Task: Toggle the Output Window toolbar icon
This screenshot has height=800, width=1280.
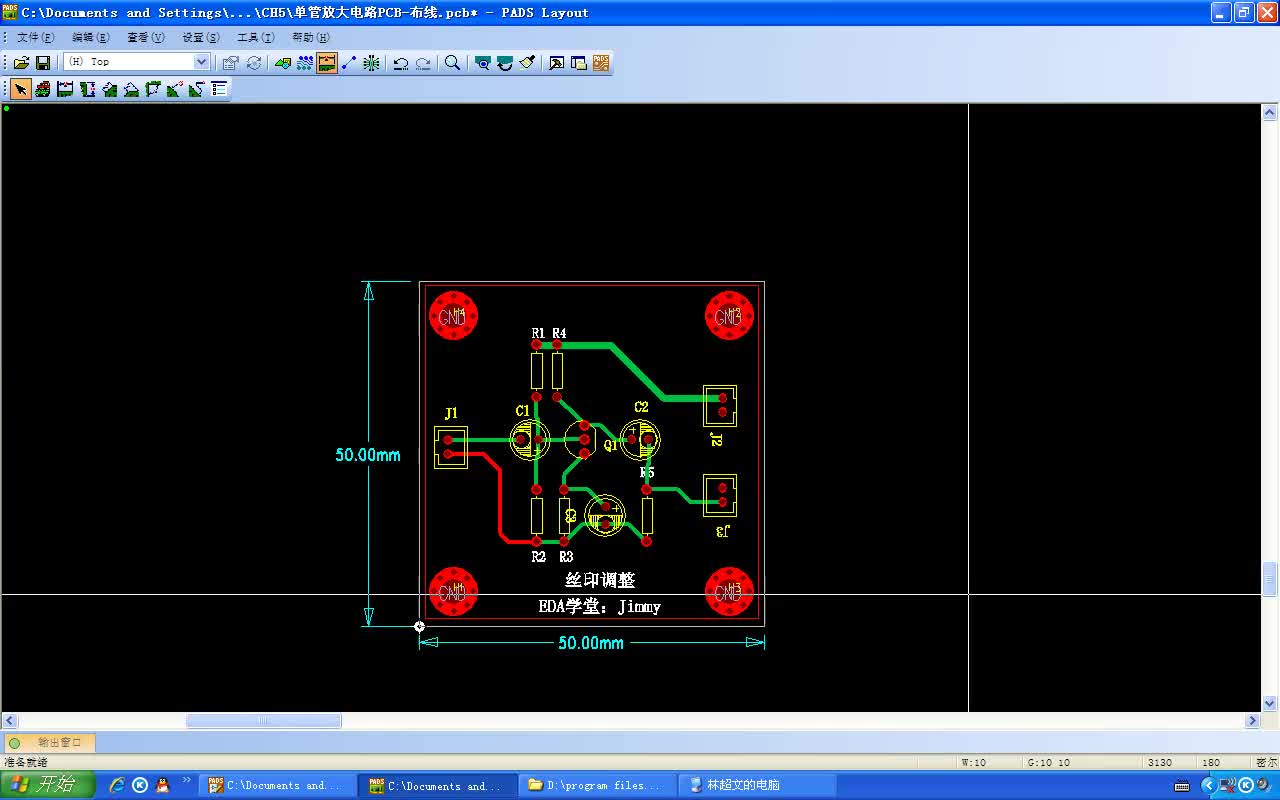Action: (557, 62)
